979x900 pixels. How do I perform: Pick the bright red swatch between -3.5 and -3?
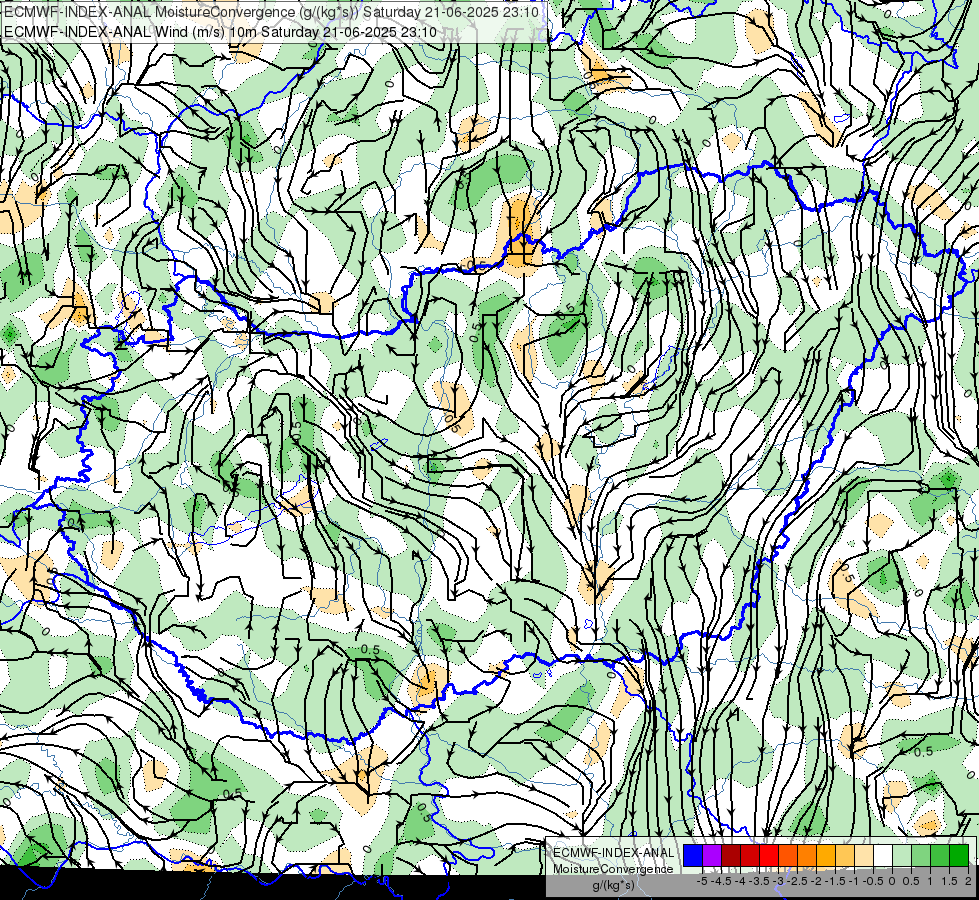[769, 856]
